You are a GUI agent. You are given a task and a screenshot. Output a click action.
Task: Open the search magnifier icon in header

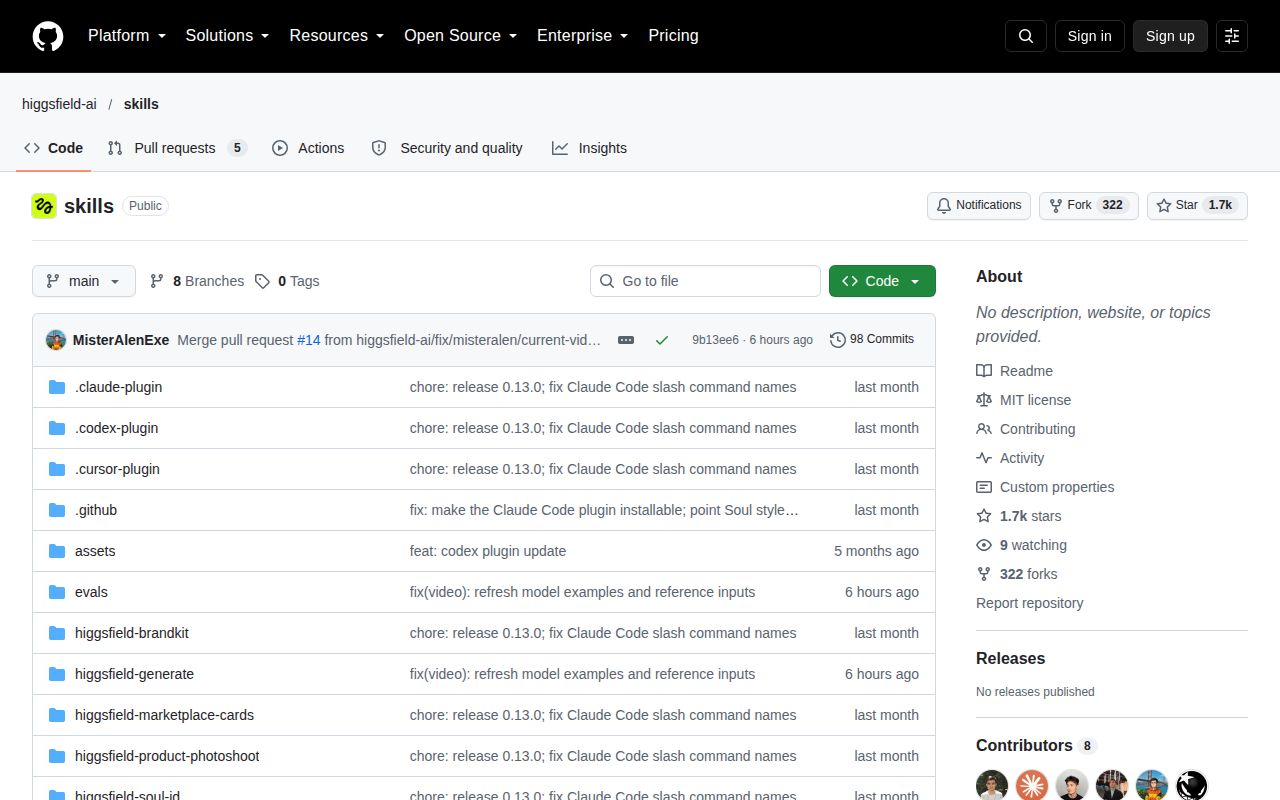point(1026,36)
